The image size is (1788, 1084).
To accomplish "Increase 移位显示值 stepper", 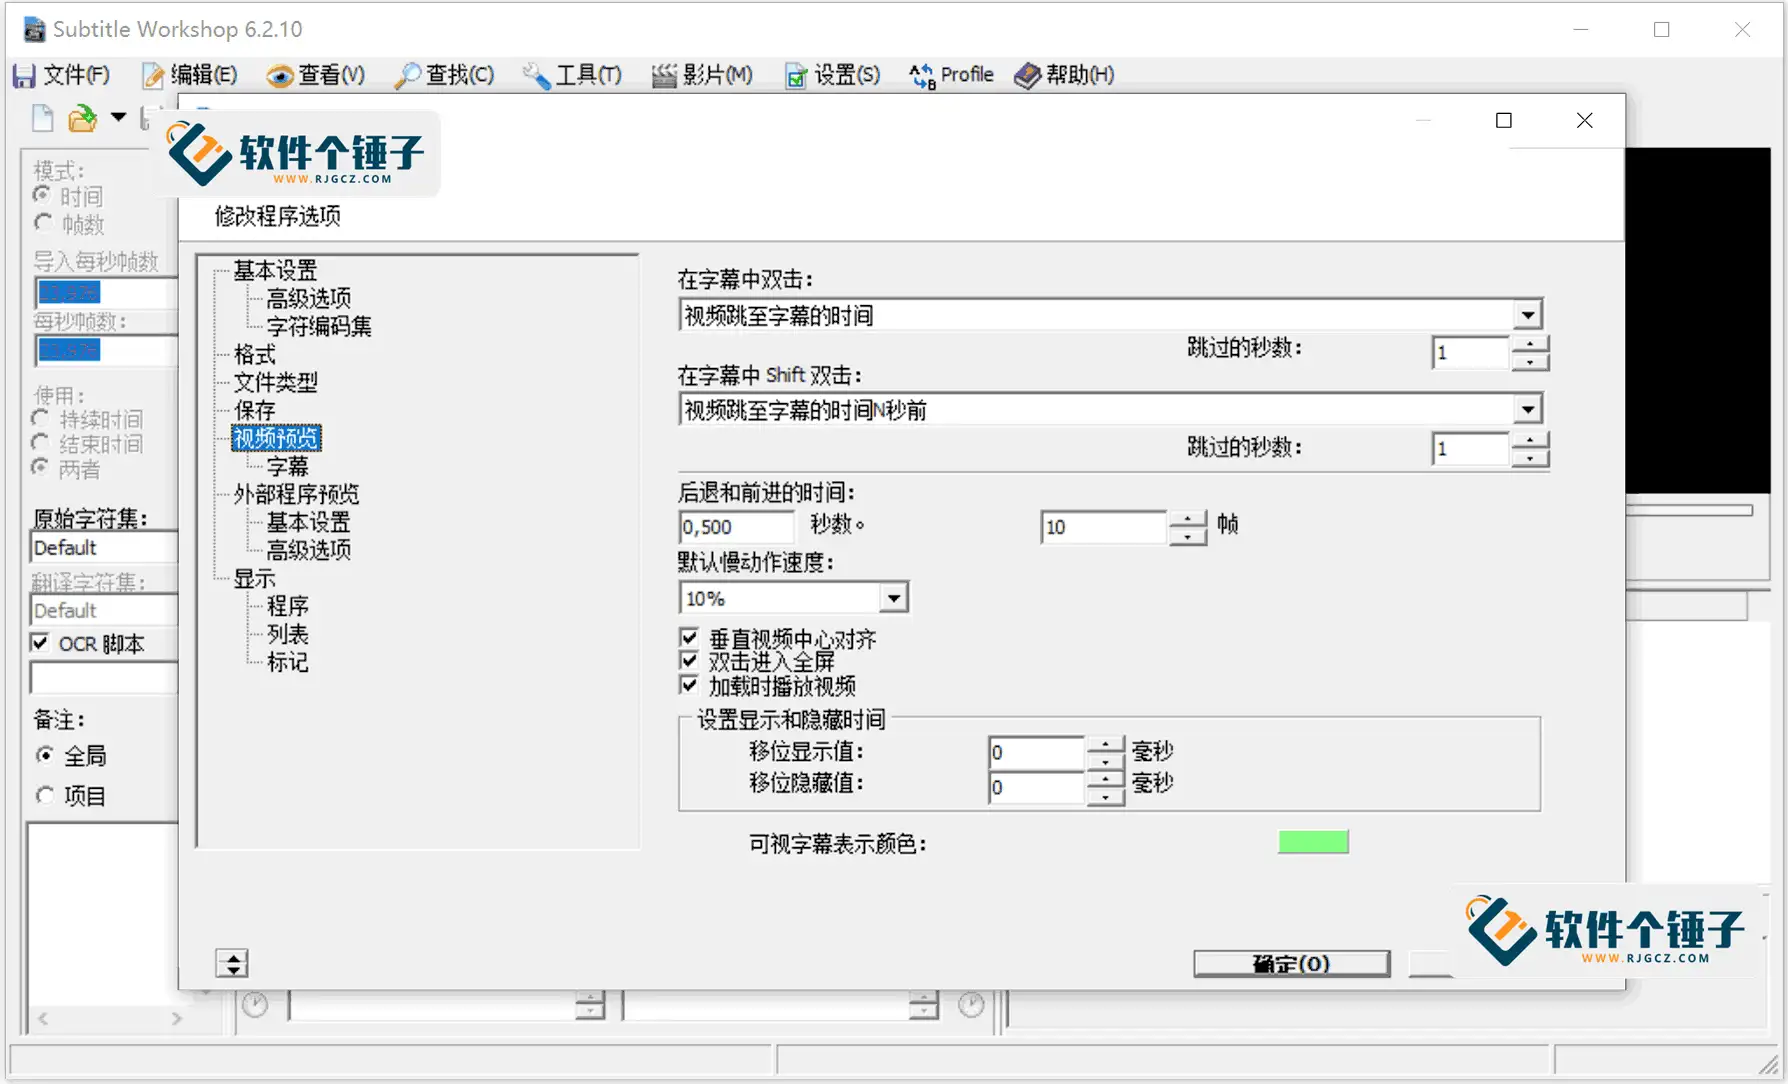I will pos(1105,745).
